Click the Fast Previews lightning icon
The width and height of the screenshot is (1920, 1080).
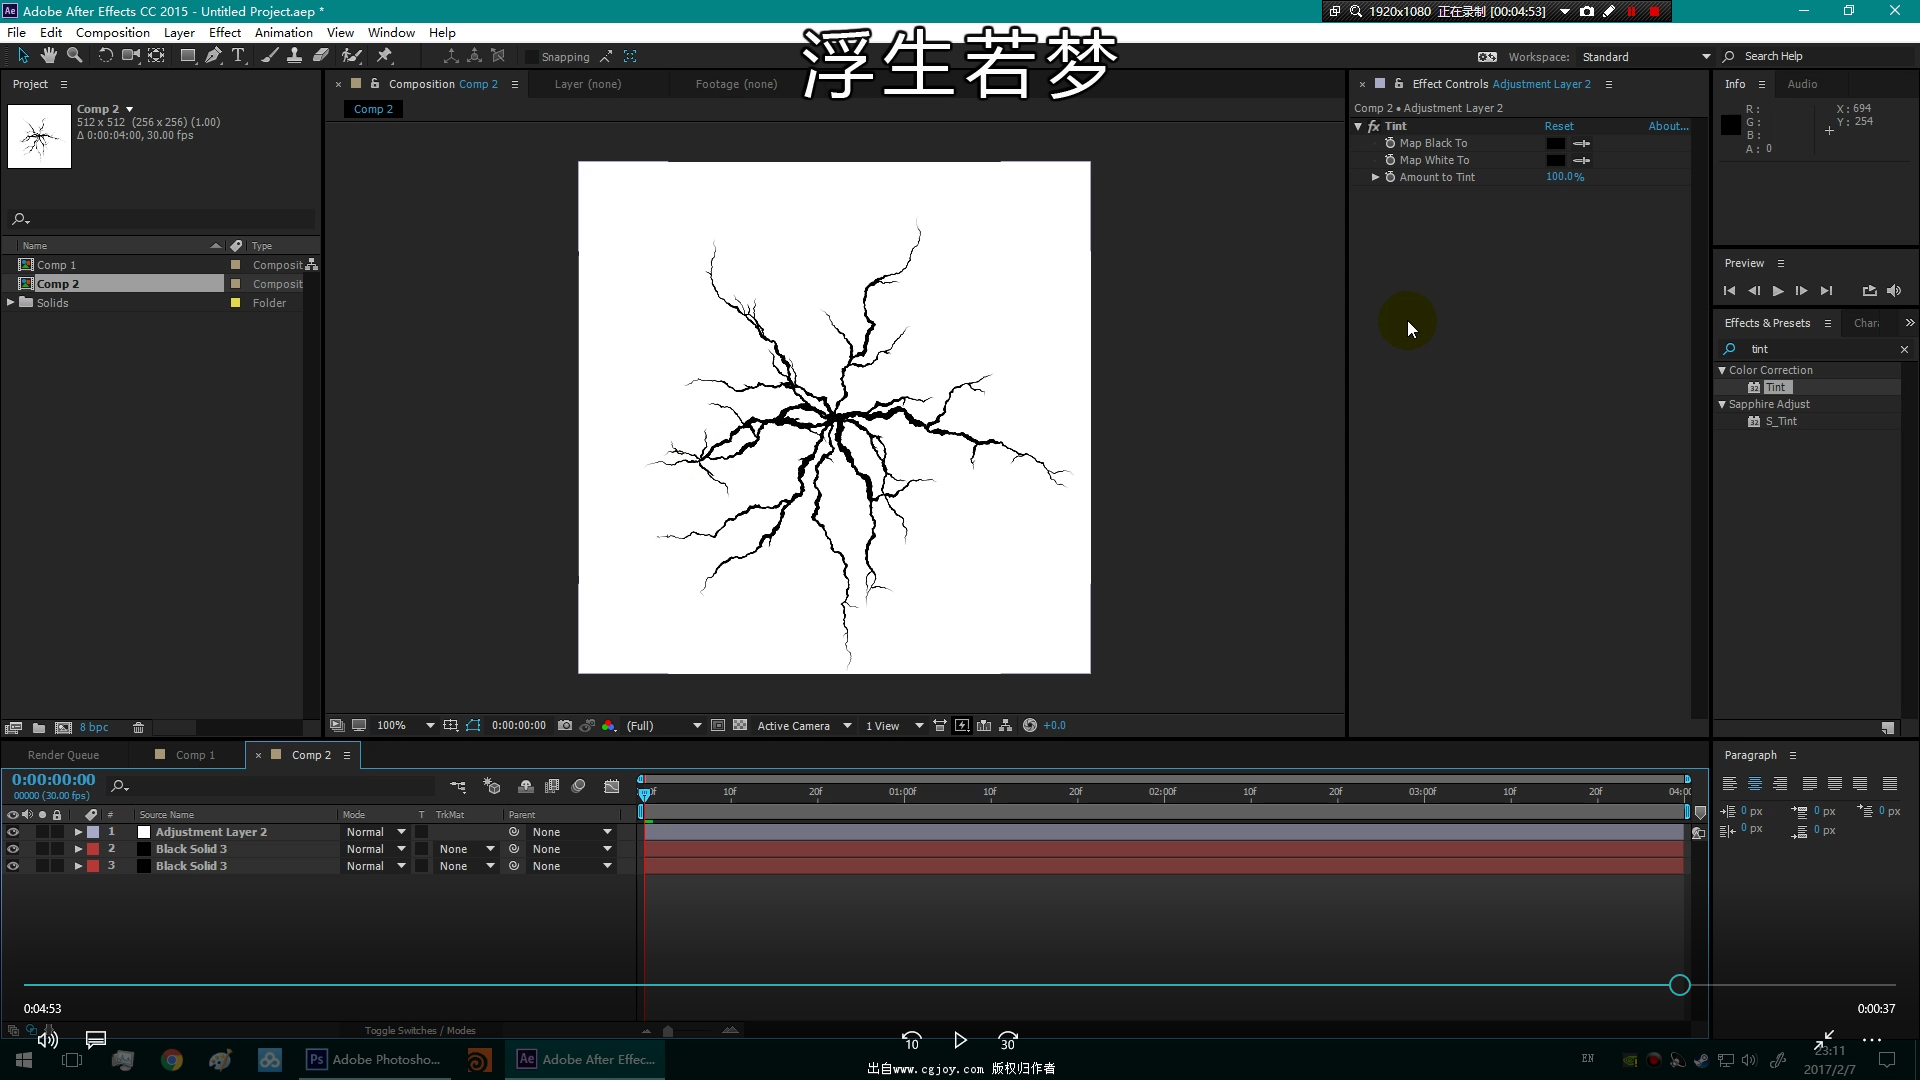[962, 726]
